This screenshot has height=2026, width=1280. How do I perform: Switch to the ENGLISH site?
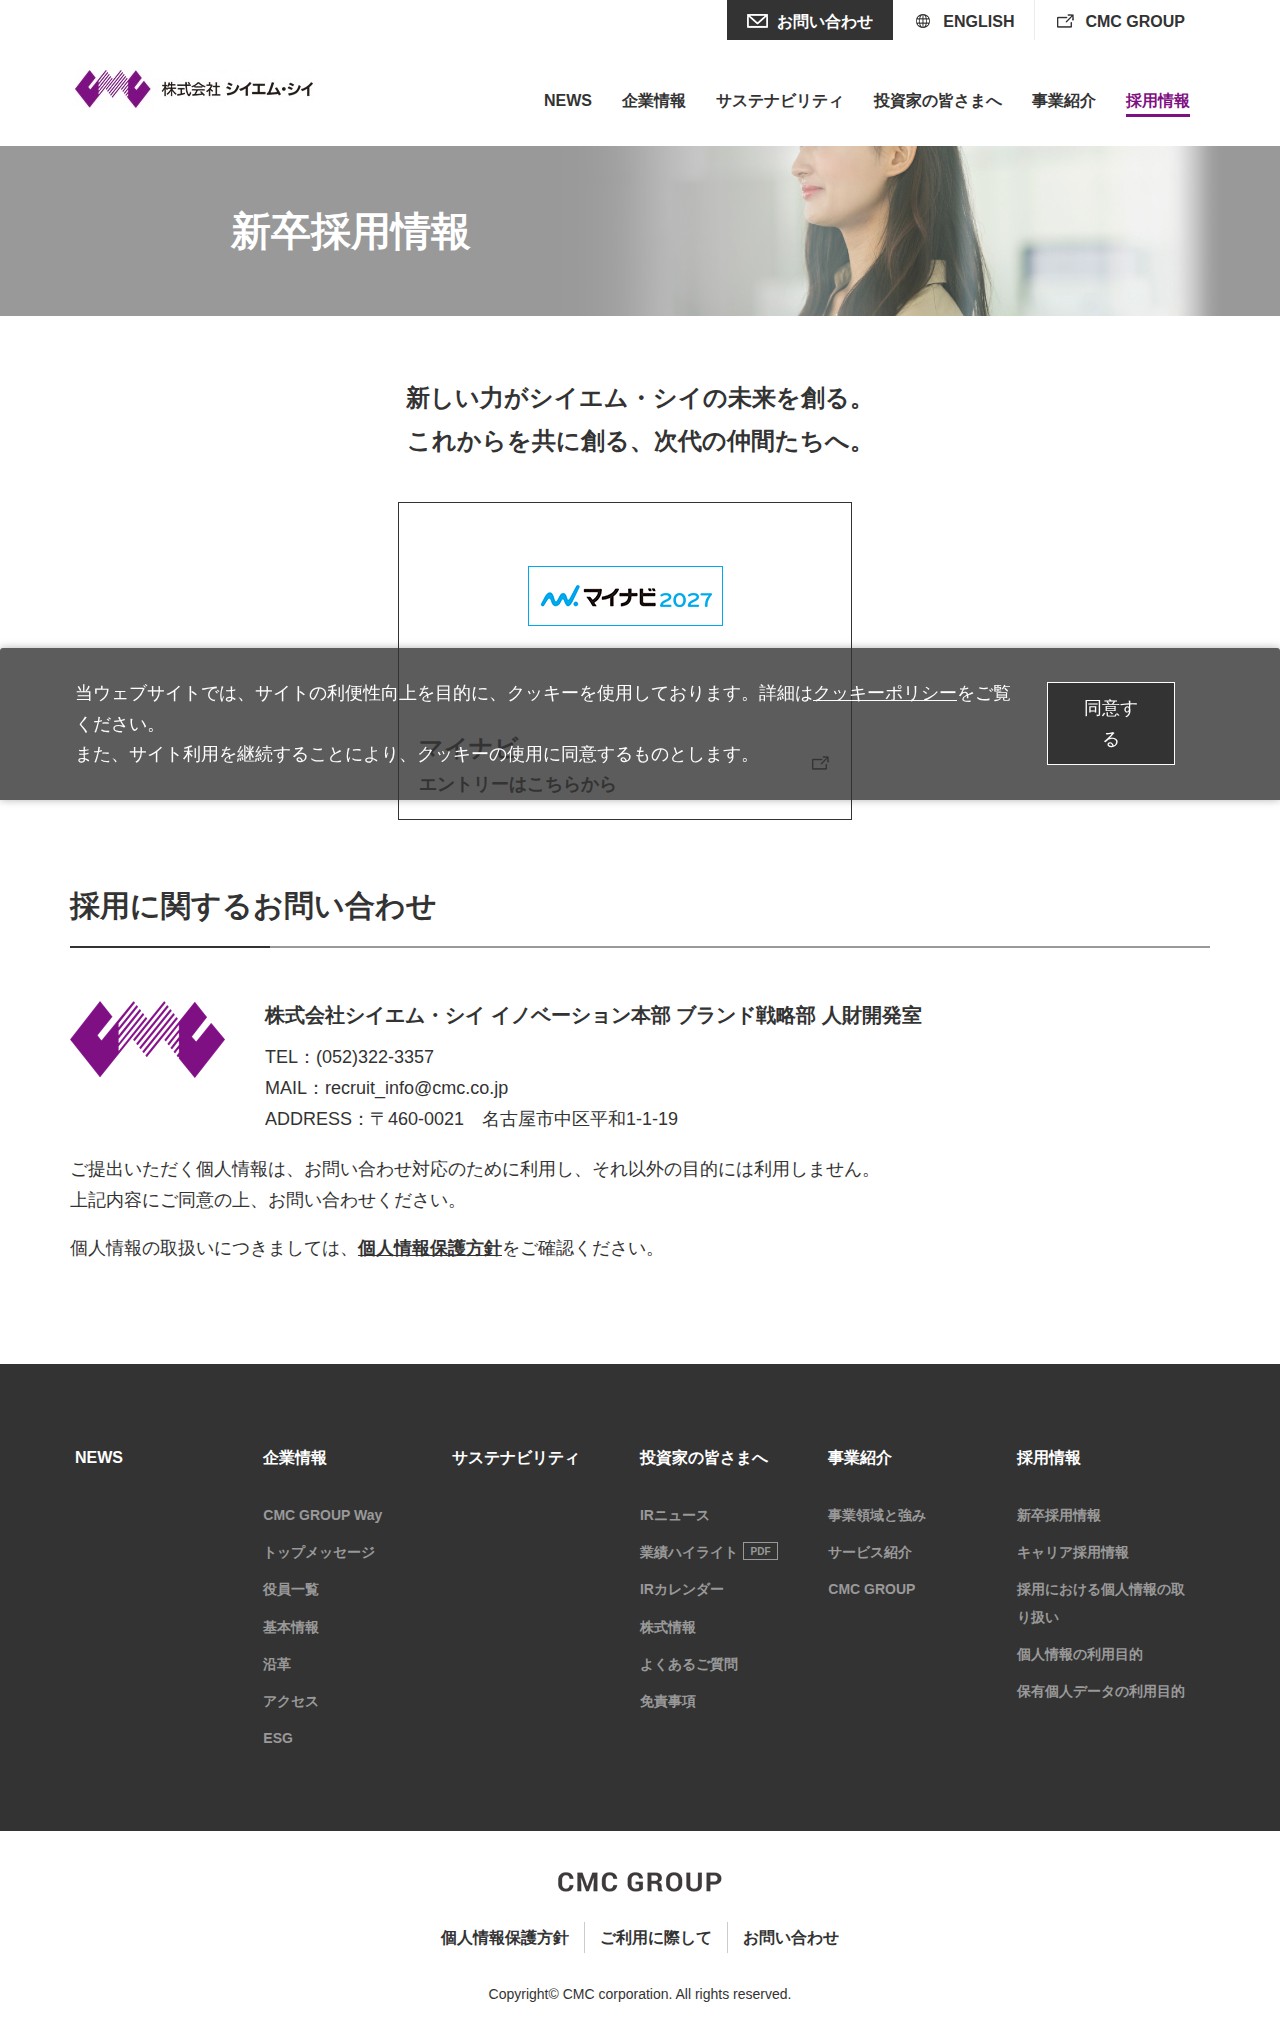point(965,21)
